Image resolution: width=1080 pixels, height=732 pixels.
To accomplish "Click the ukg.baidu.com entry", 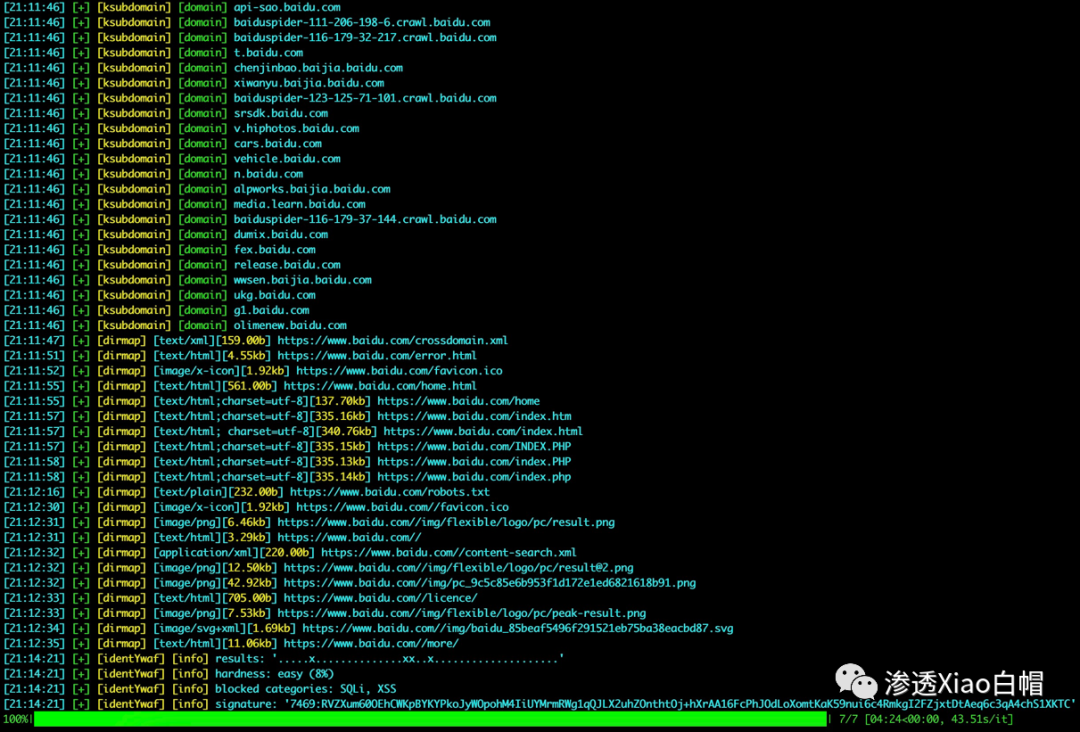I will 274,295.
